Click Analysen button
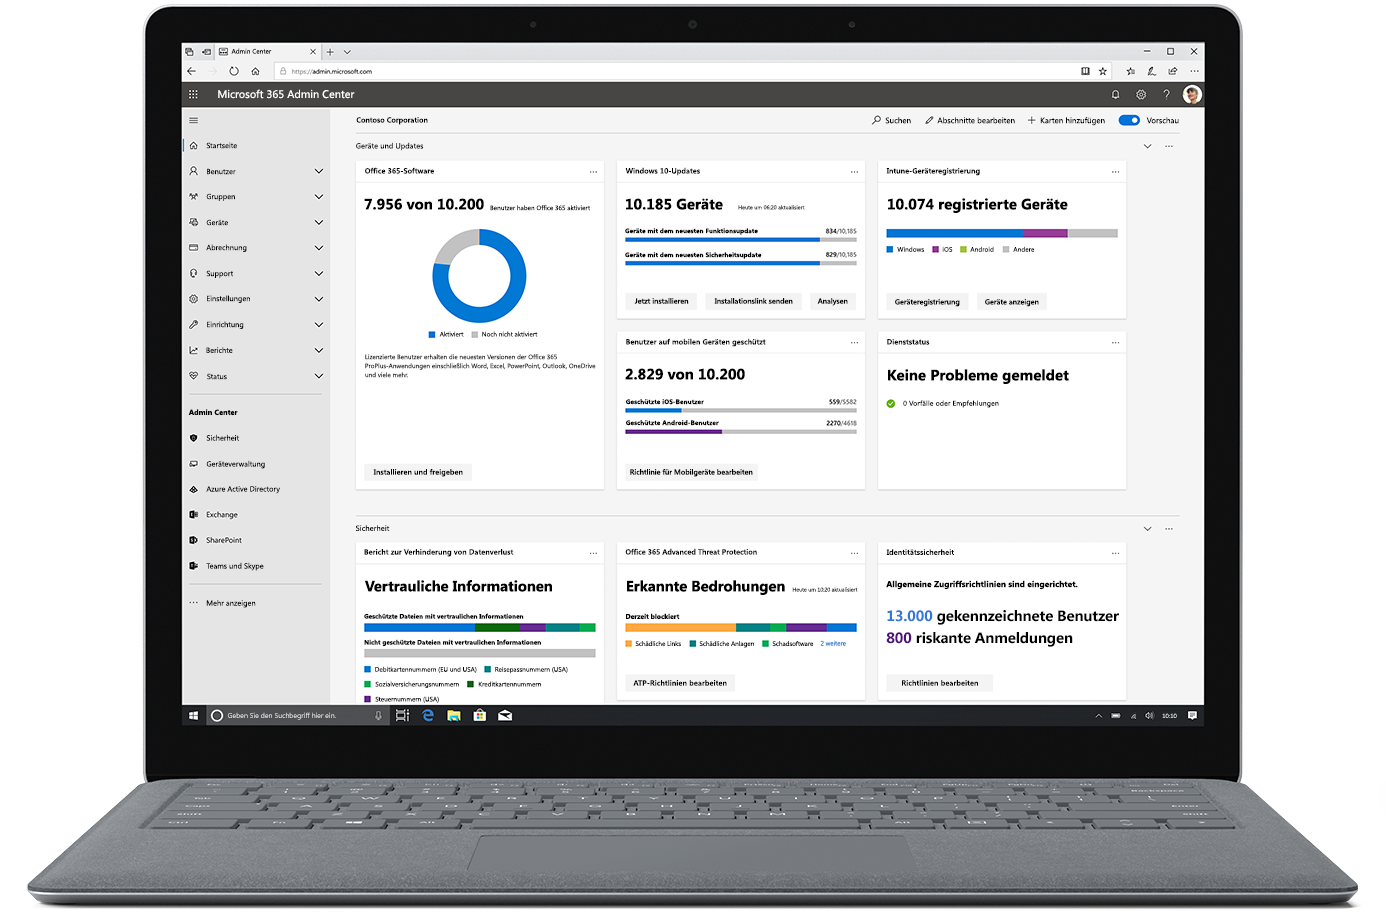This screenshot has width=1386, height=915. tap(832, 301)
